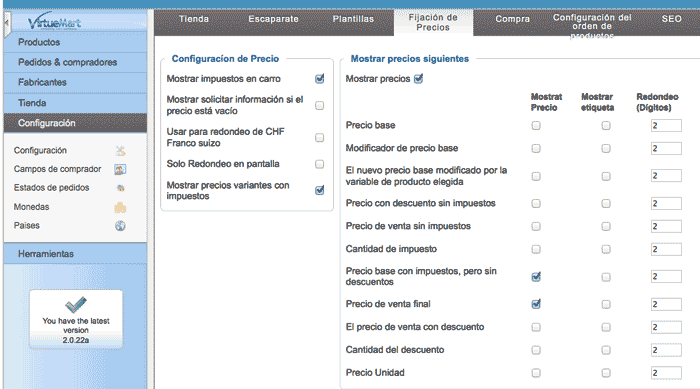
Task: Collapse the sidebar with the left arrow handle
Action: point(6,23)
